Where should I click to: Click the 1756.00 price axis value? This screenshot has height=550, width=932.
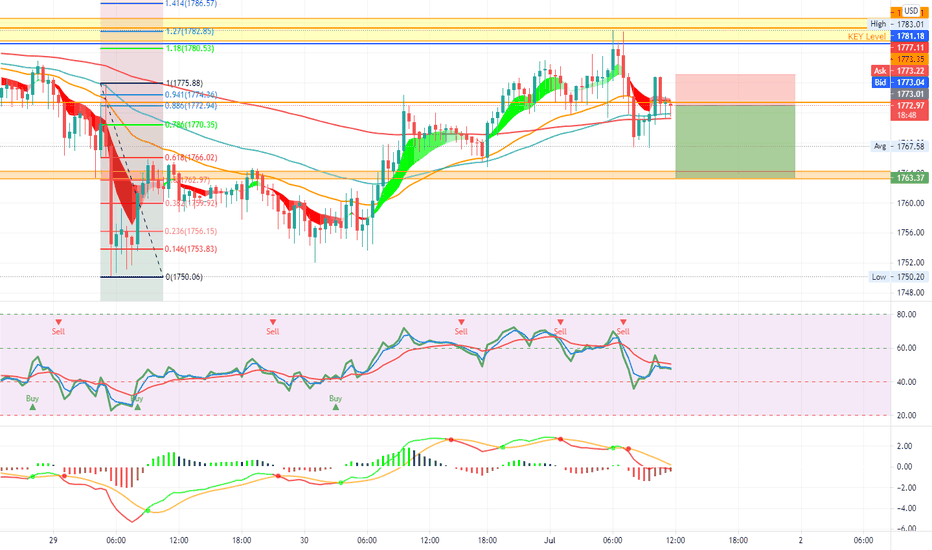911,233
